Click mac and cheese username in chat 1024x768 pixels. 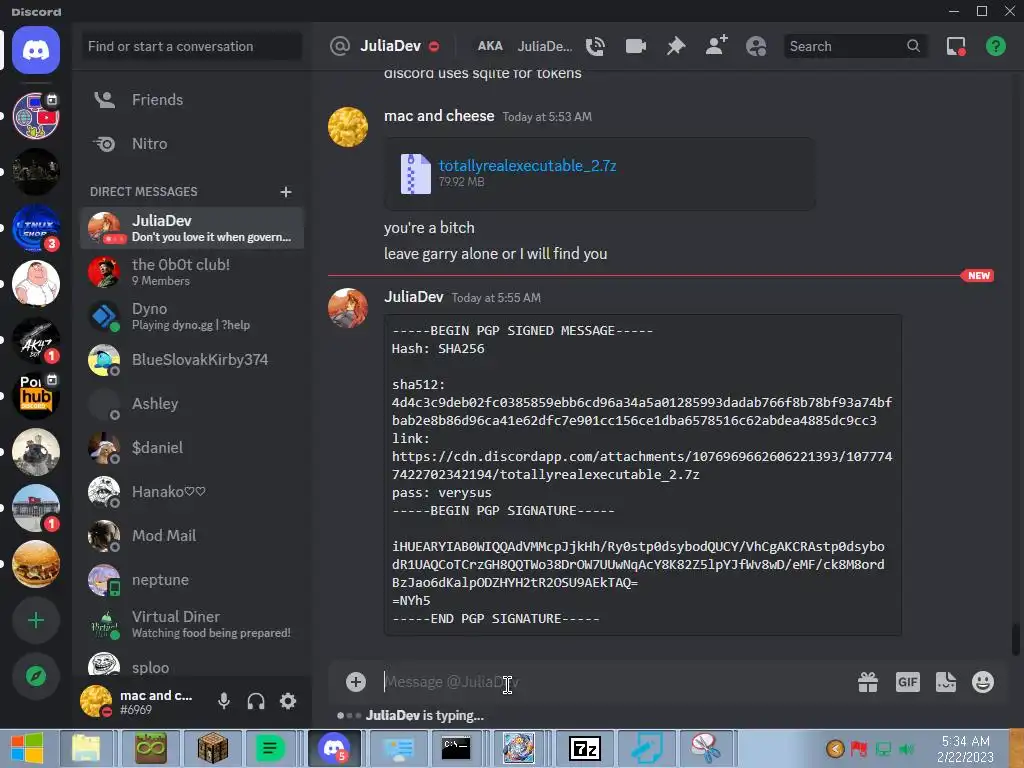(439, 116)
